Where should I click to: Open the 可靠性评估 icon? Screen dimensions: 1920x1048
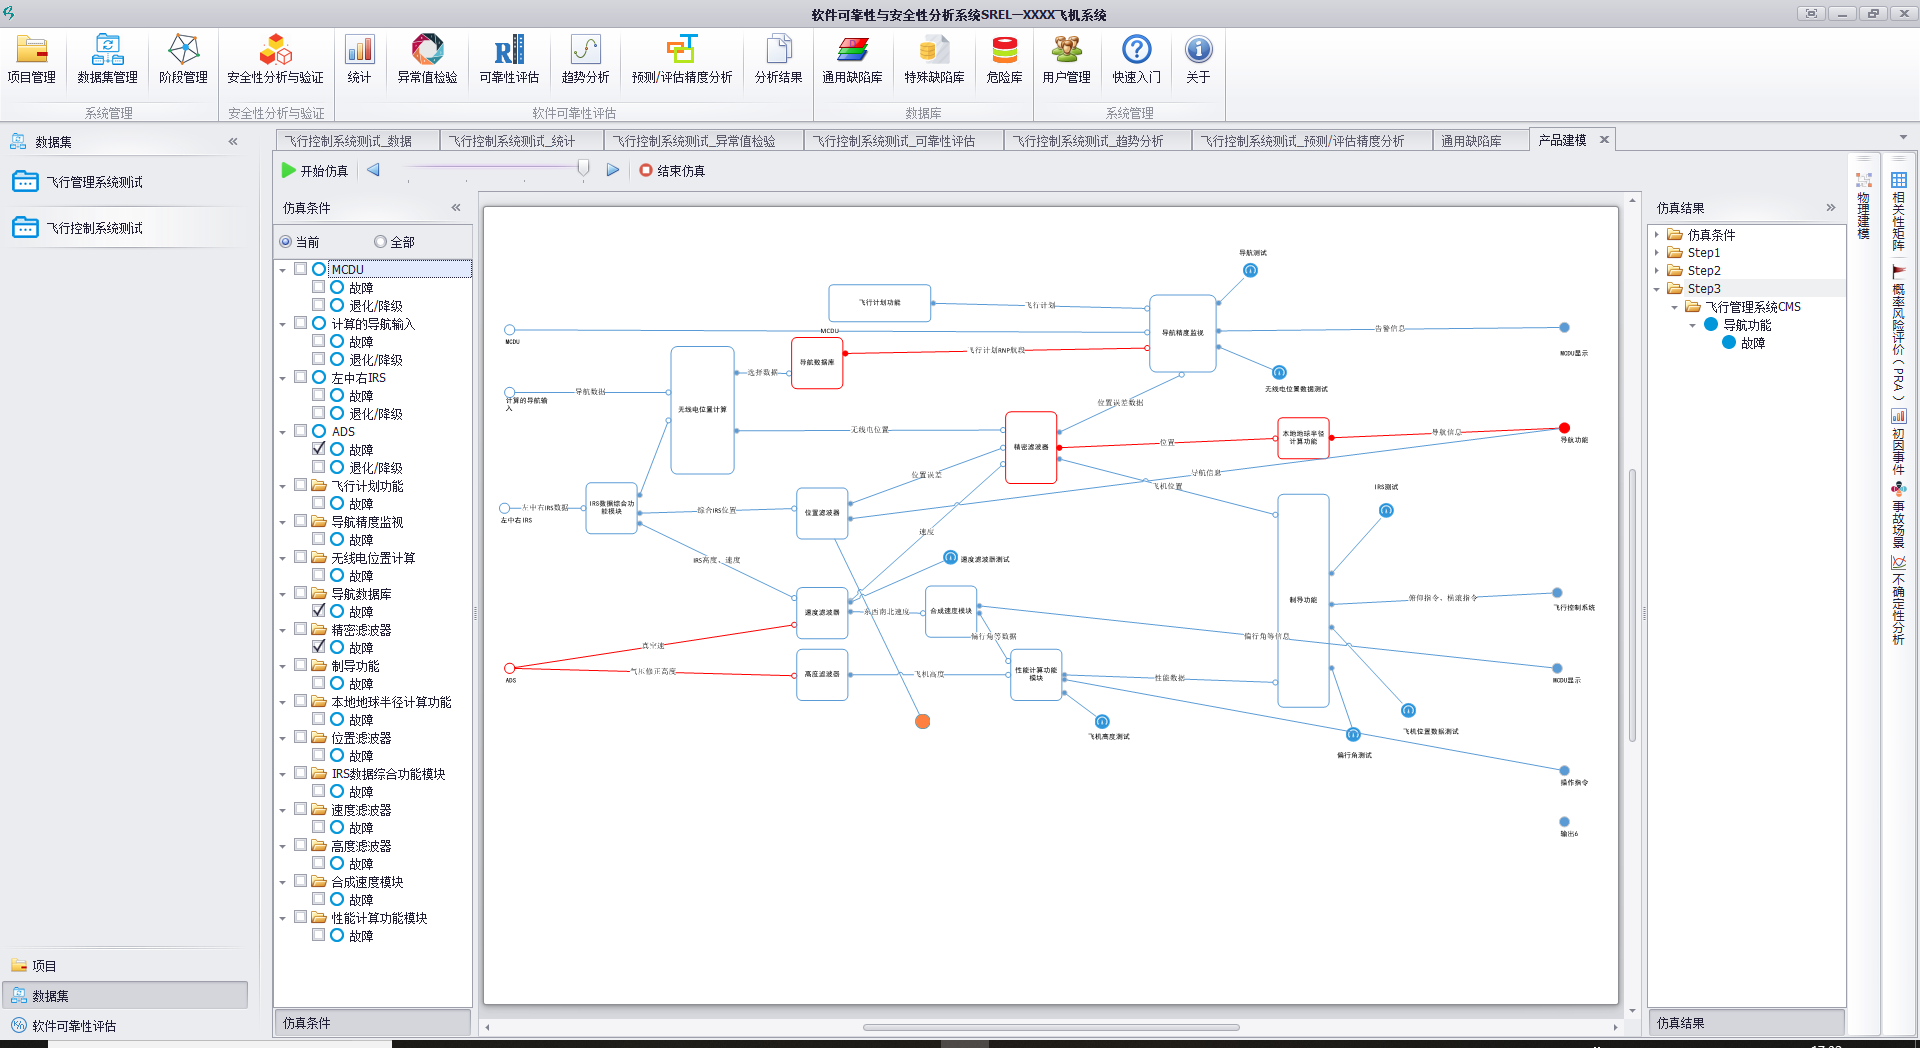pyautogui.click(x=509, y=59)
